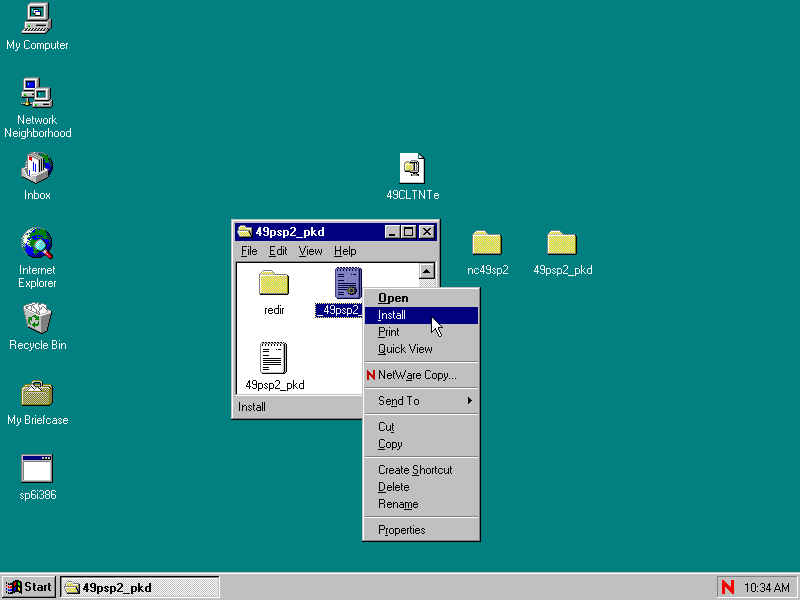Maximize the 49psp2_pkd window
The image size is (800, 600).
click(x=408, y=232)
